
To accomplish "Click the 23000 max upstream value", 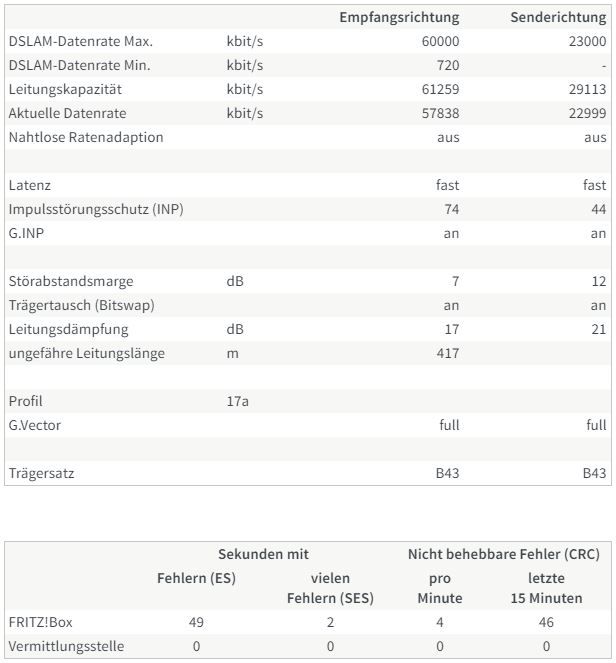I will point(587,41).
